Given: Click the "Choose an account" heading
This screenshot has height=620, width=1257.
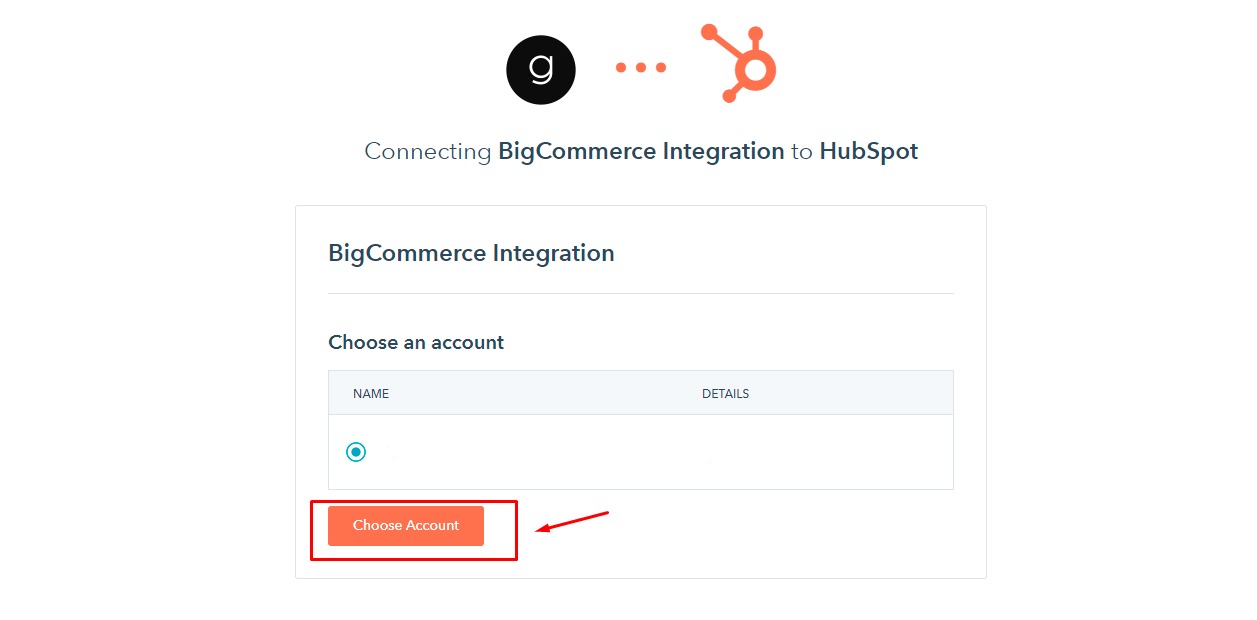Looking at the screenshot, I should pos(416,342).
